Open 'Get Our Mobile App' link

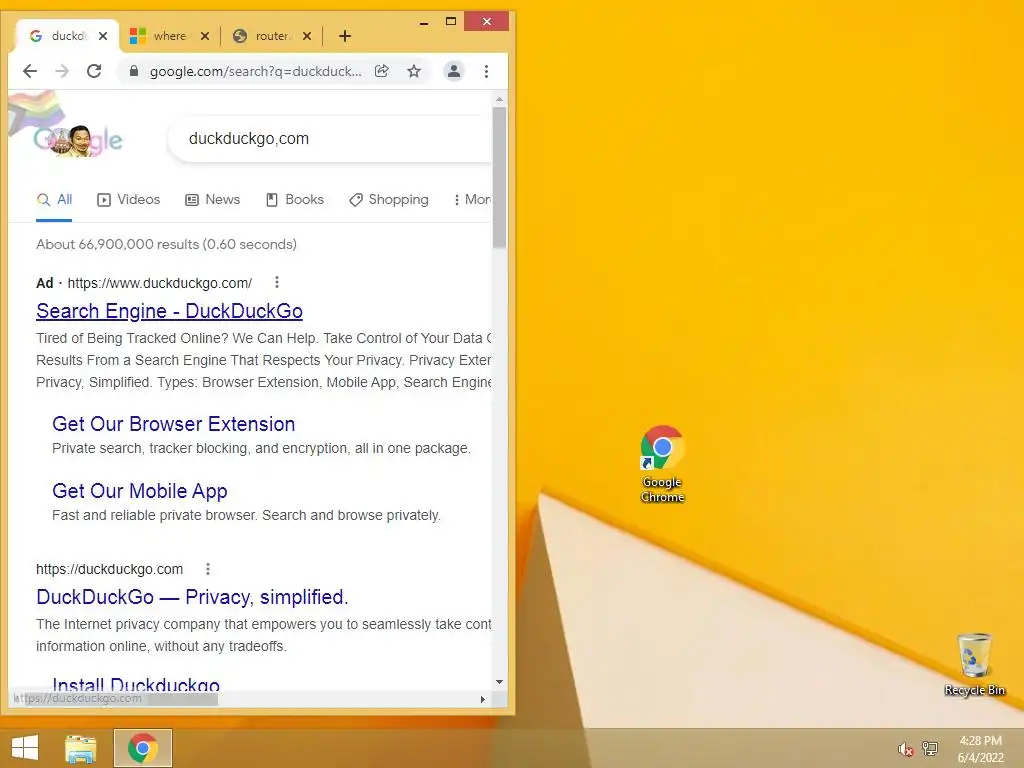(140, 490)
